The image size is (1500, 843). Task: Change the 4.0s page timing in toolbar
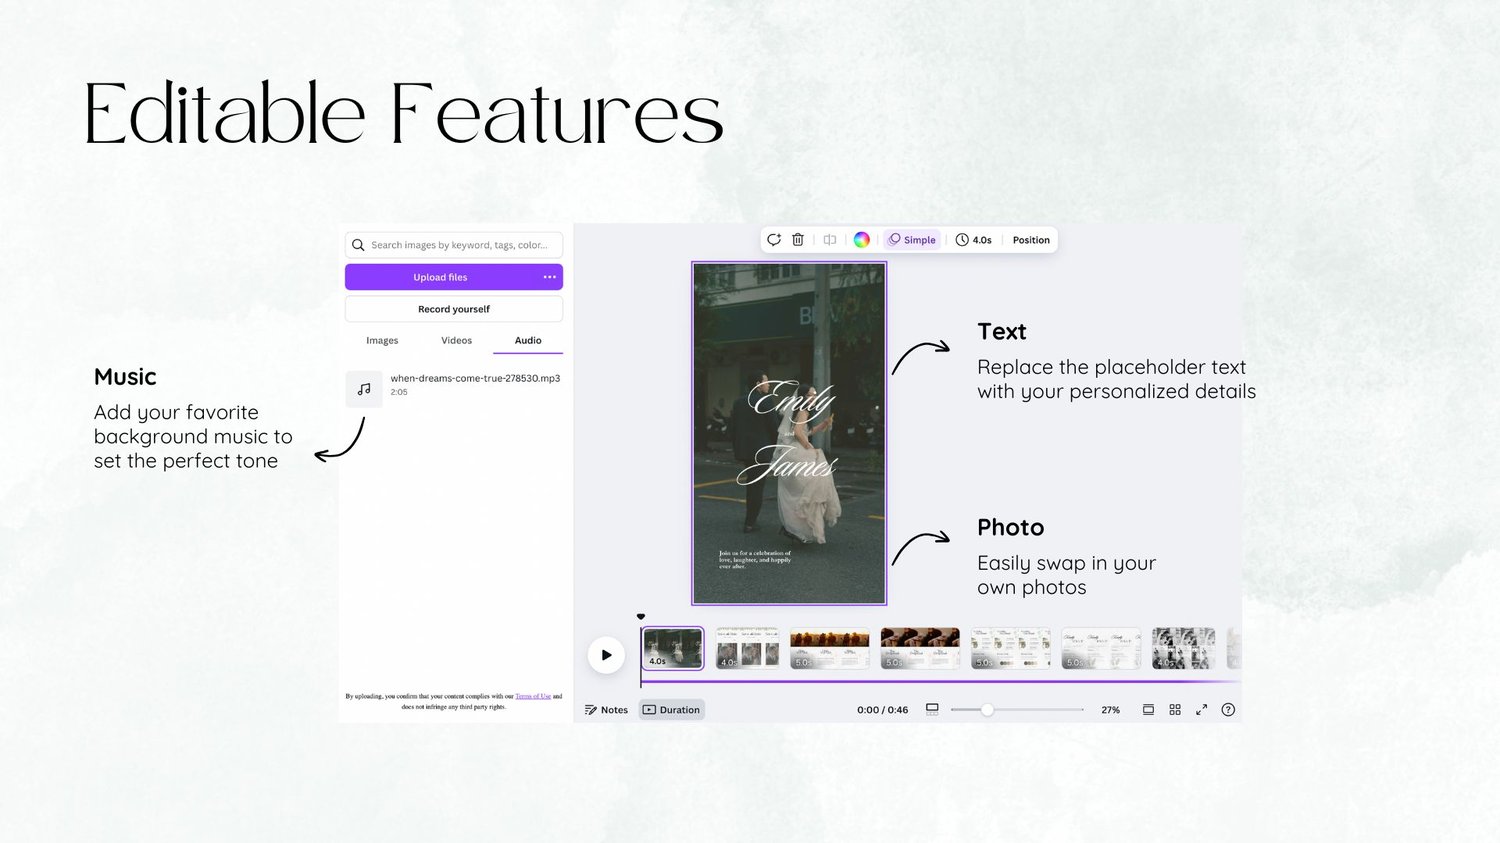[974, 240]
